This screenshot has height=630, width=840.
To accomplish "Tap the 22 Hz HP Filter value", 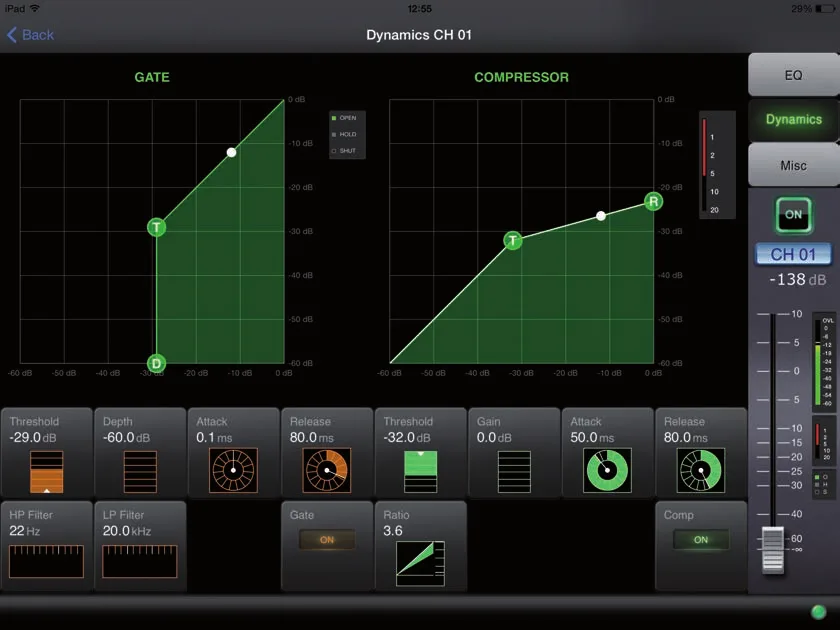I will coord(25,531).
